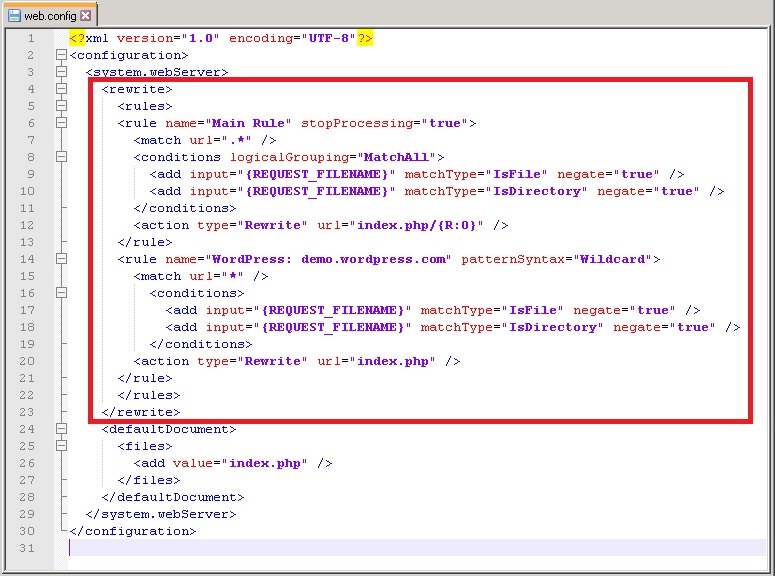775x576 pixels.
Task: Close the web.config tab
Action: (x=86, y=16)
